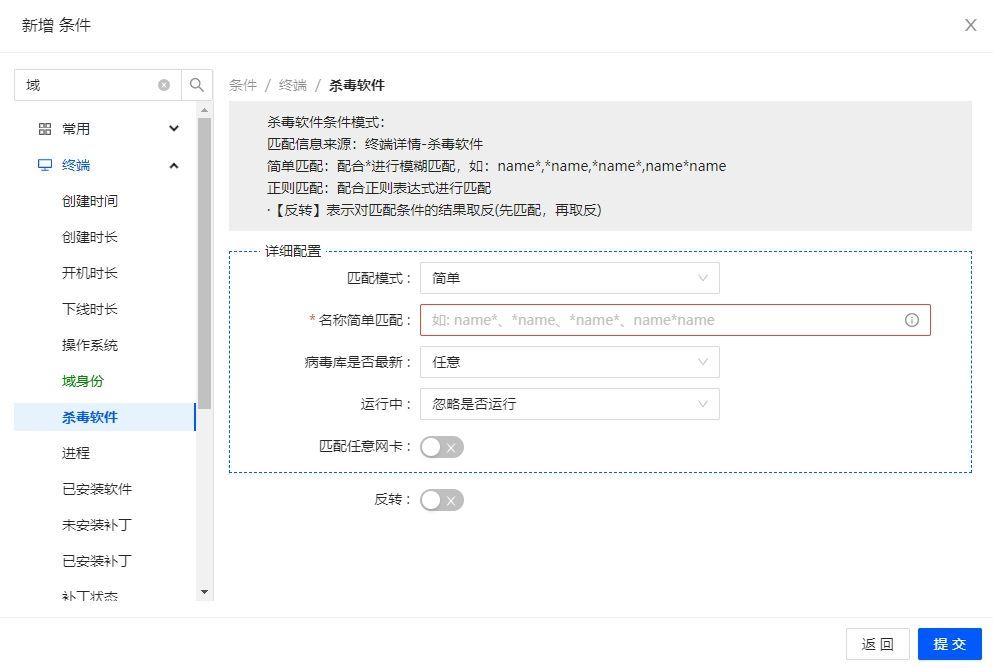Click 终端 in the breadcrumb
The height and width of the screenshot is (668, 993).
pyautogui.click(x=293, y=85)
